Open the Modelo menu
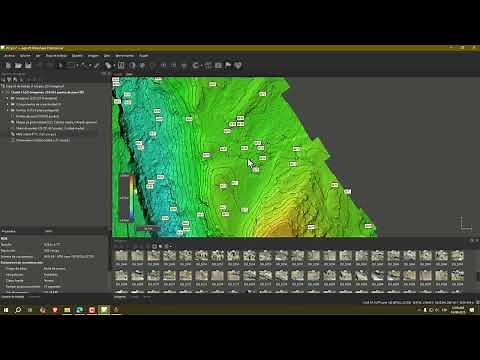 click(x=77, y=56)
